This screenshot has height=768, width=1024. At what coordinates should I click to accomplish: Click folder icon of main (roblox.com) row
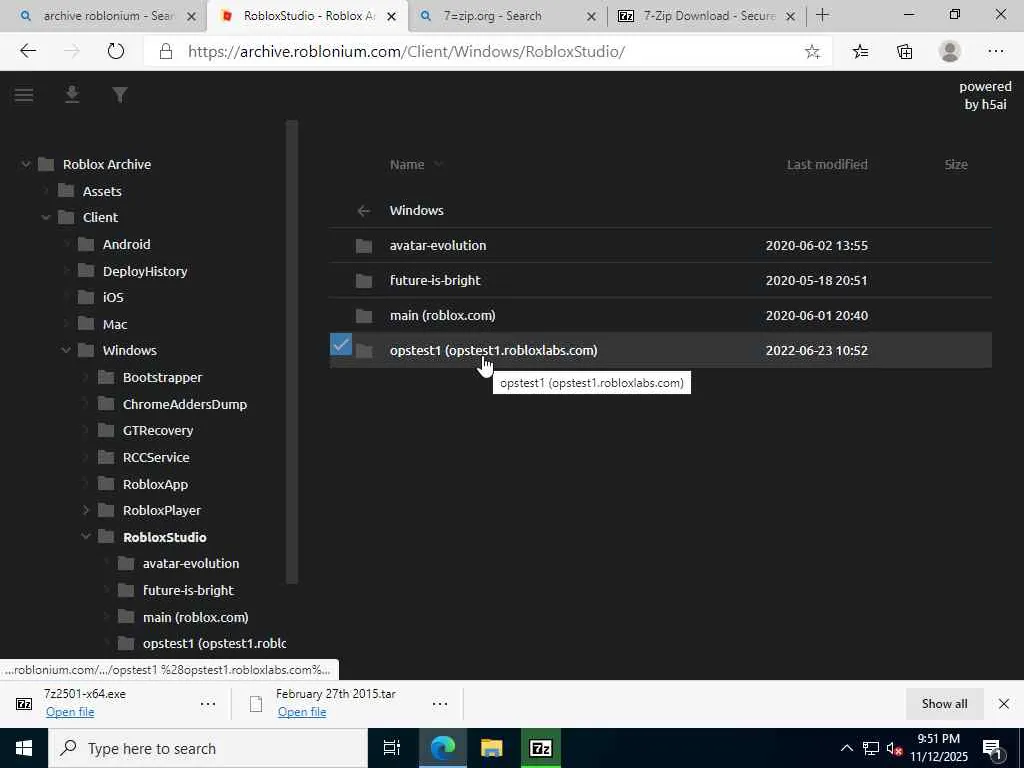364,316
